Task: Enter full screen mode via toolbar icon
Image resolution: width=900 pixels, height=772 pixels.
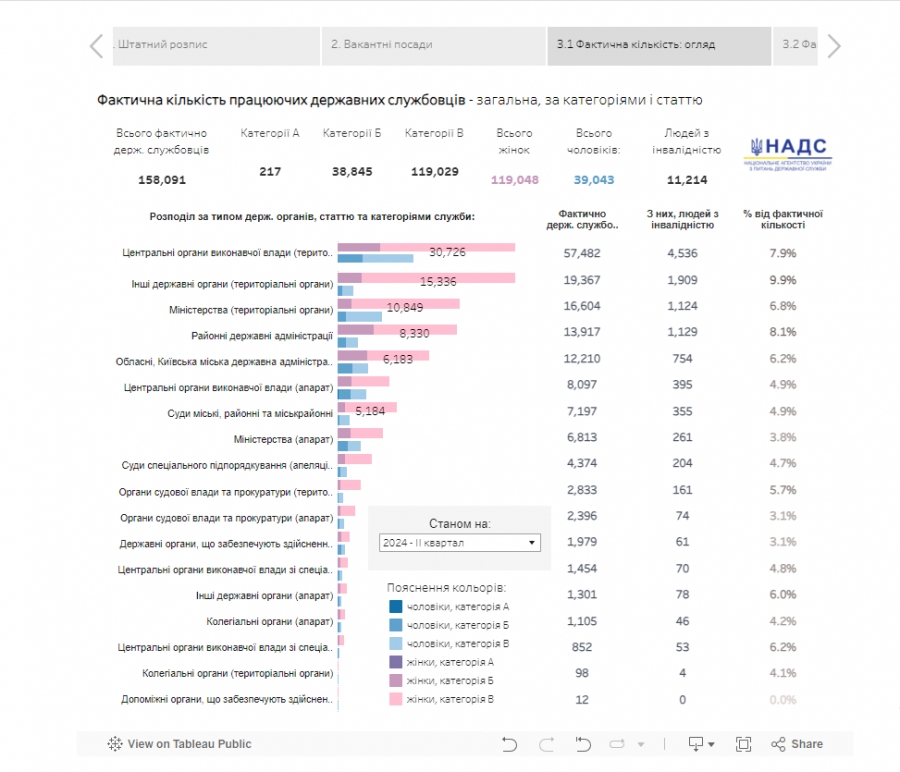Action: 743,744
